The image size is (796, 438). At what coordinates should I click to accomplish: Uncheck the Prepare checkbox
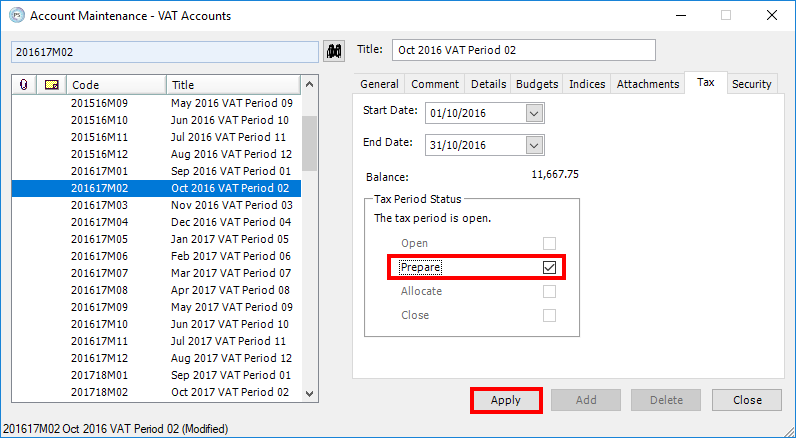[x=549, y=267]
